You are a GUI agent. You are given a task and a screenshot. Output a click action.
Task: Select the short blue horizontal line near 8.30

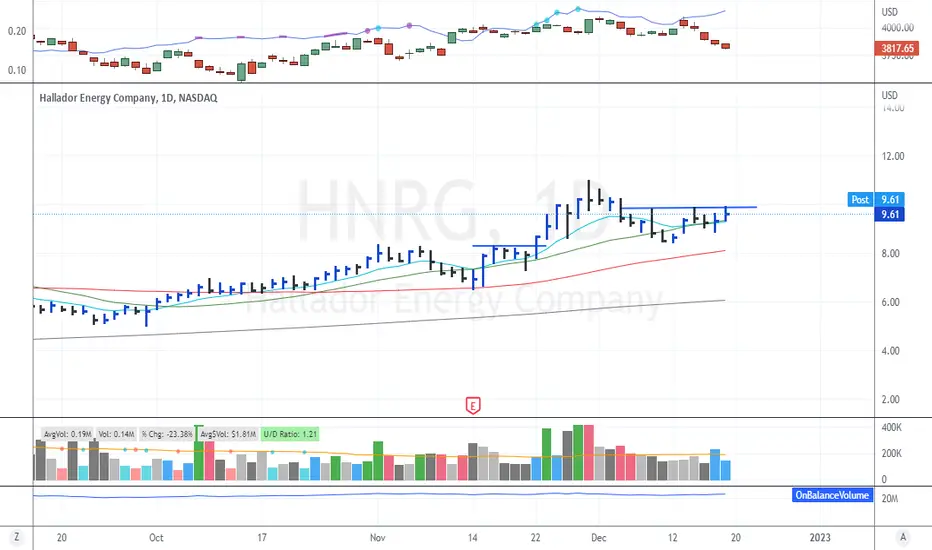pyautogui.click(x=509, y=246)
